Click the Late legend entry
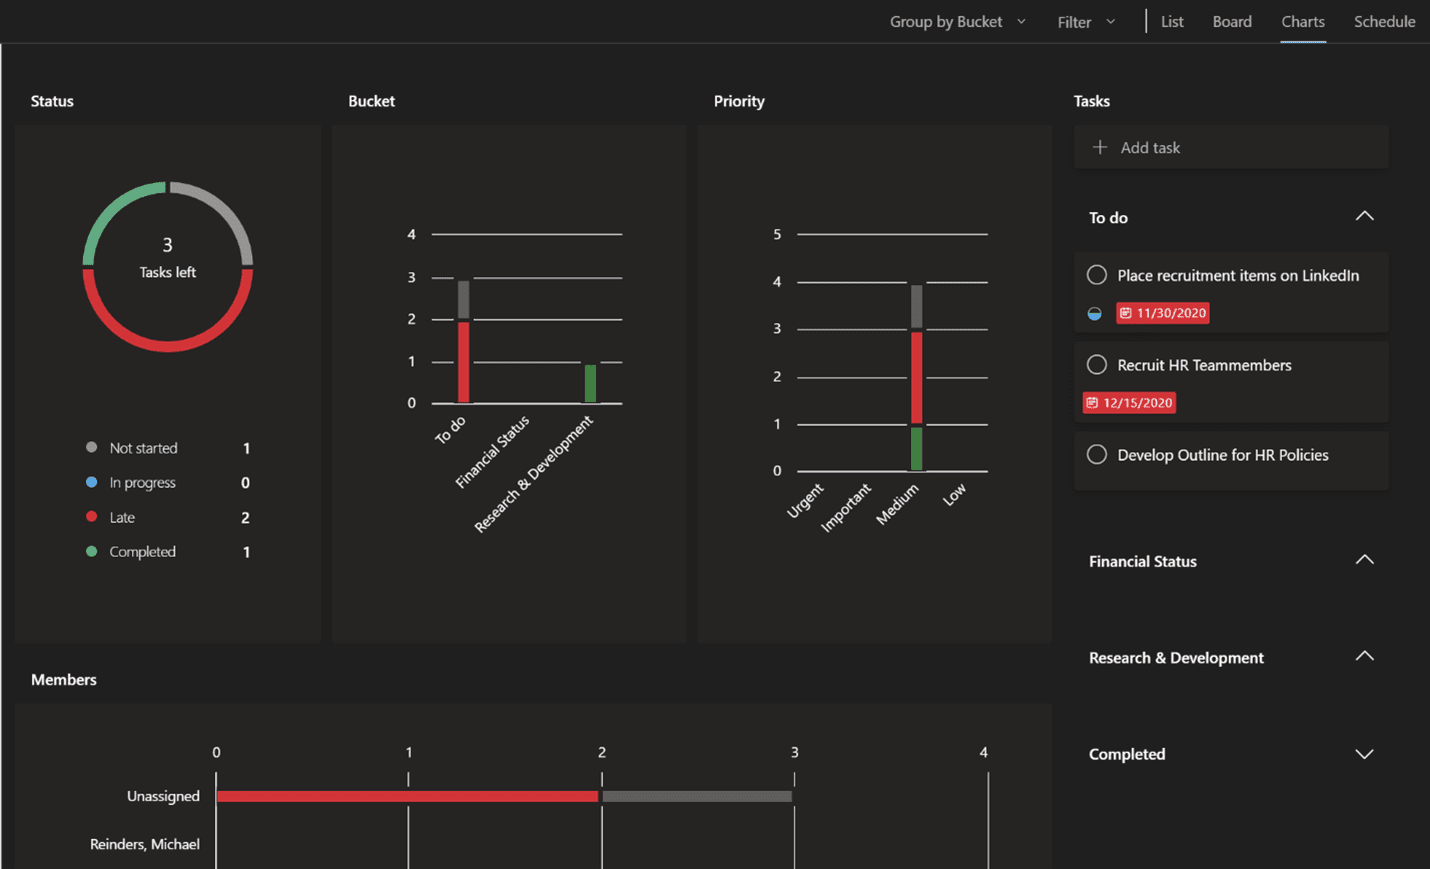Screen dimensions: 1430x869 coord(168,517)
